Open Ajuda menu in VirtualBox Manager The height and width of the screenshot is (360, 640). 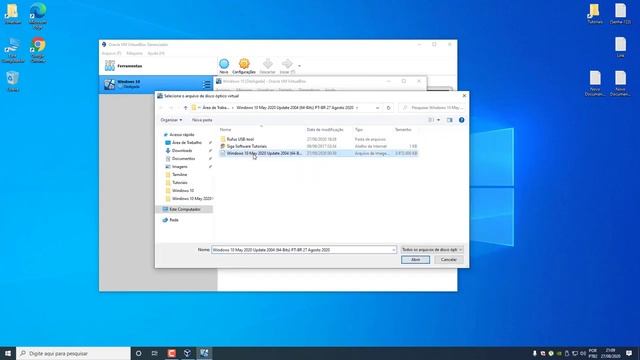click(x=156, y=53)
